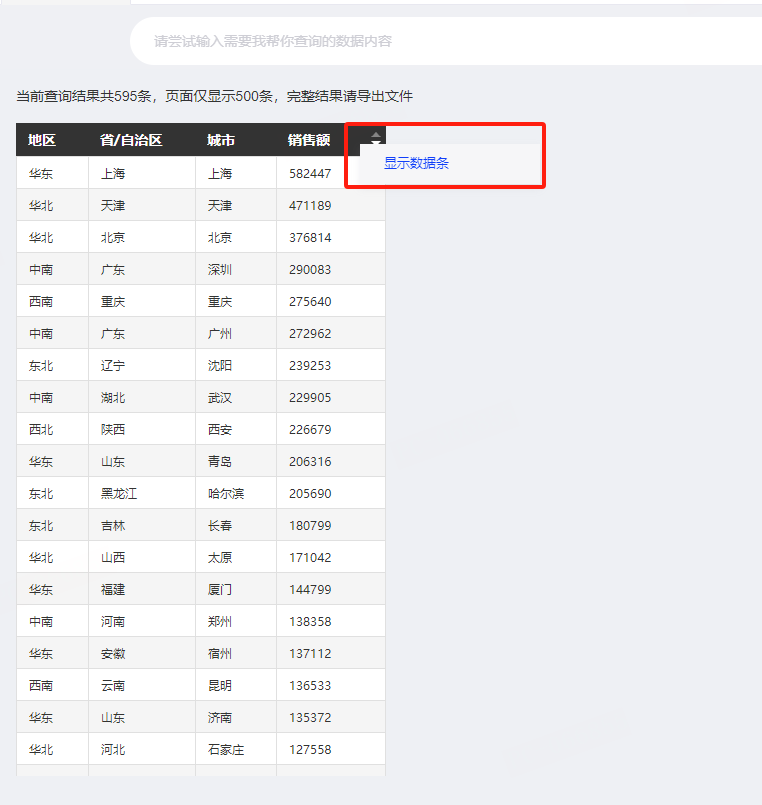The image size is (762, 805).
Task: Click the sort arrows icon beside 销售额
Action: pyautogui.click(x=375, y=139)
